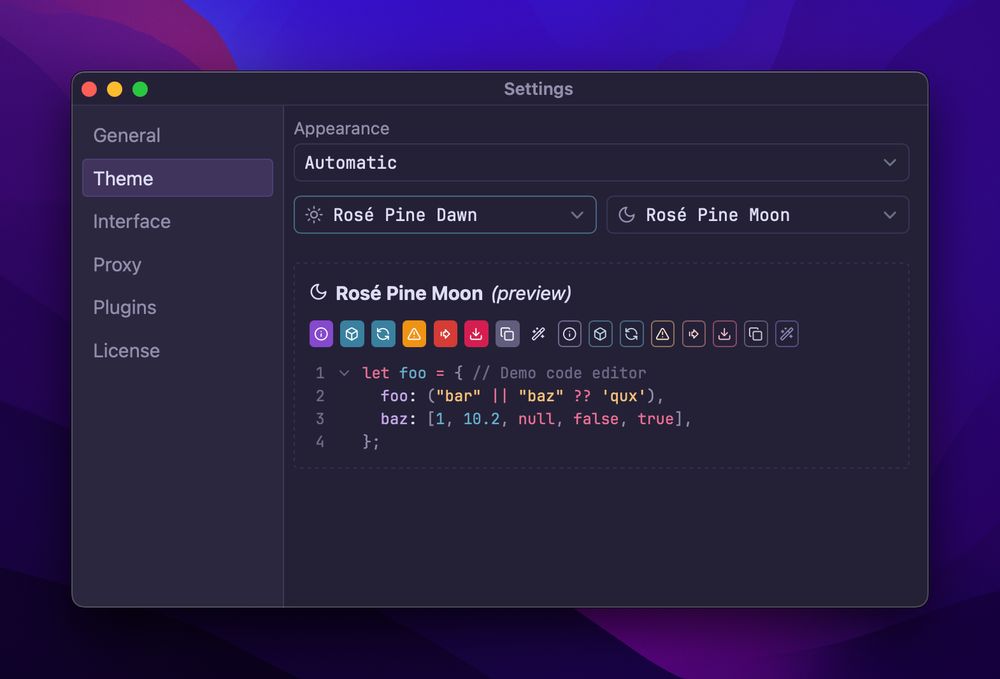Image resolution: width=1000 pixels, height=679 pixels.
Task: Open the Plugins settings tab
Action: tap(177, 307)
